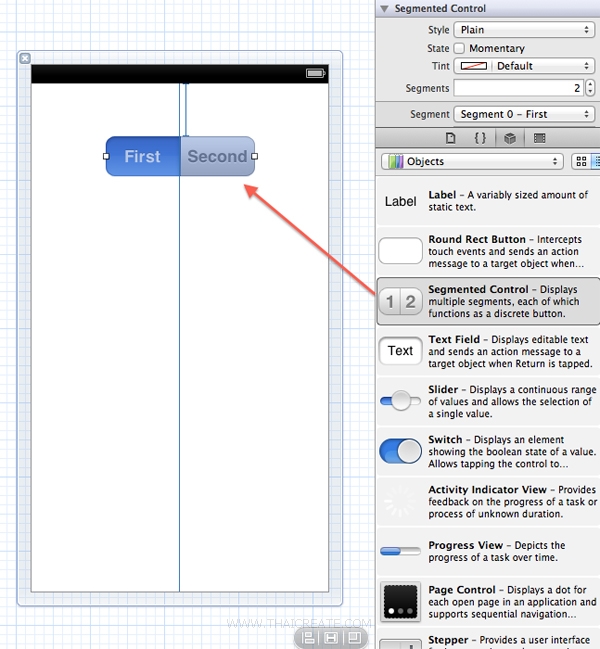Screen dimensions: 600x649
Task: Click the Segments count stepper arrows
Action: (590, 88)
